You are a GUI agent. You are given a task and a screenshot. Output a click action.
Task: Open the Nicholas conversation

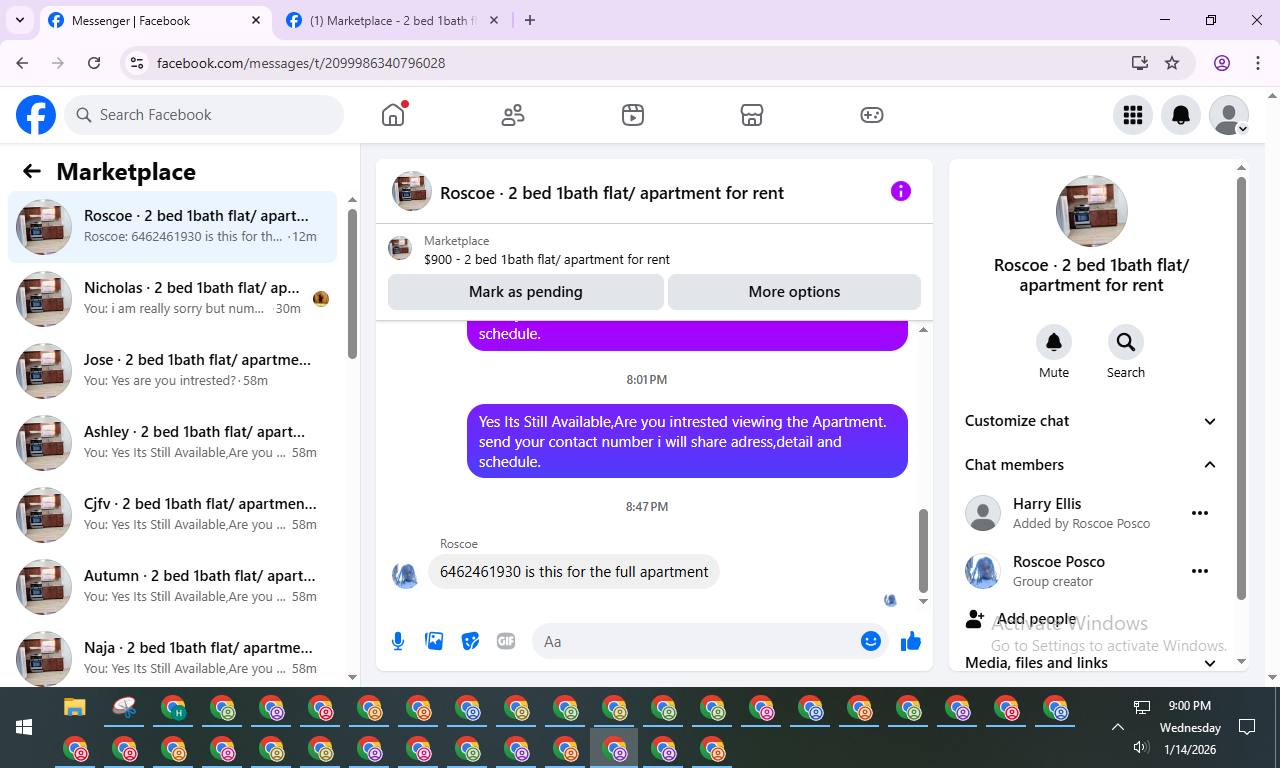coord(173,299)
